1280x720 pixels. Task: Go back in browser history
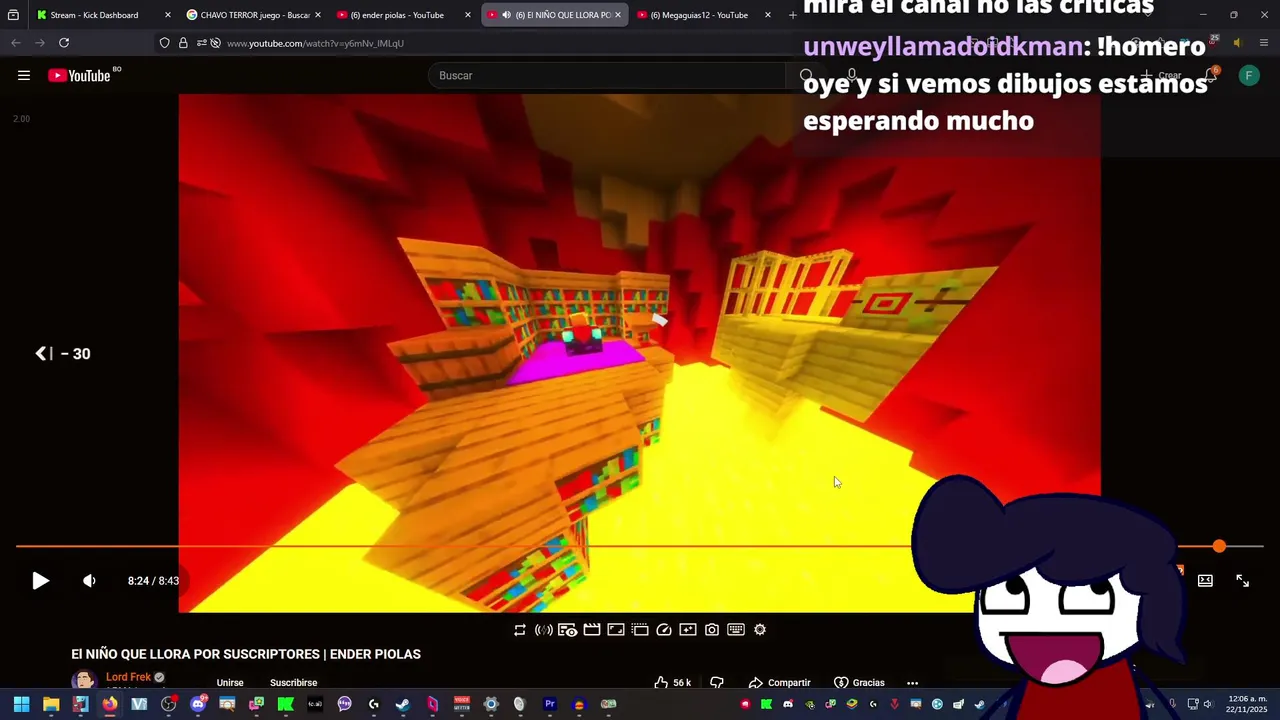pos(15,43)
